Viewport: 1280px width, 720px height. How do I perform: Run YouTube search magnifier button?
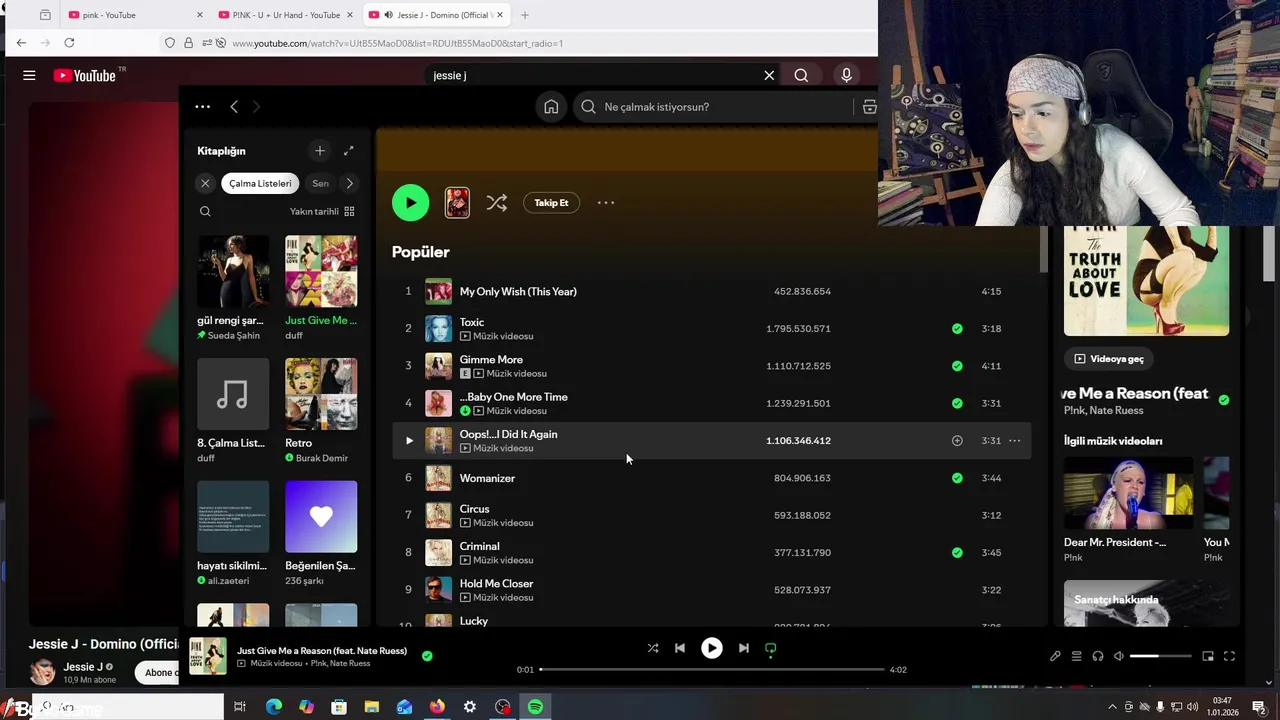pos(801,75)
